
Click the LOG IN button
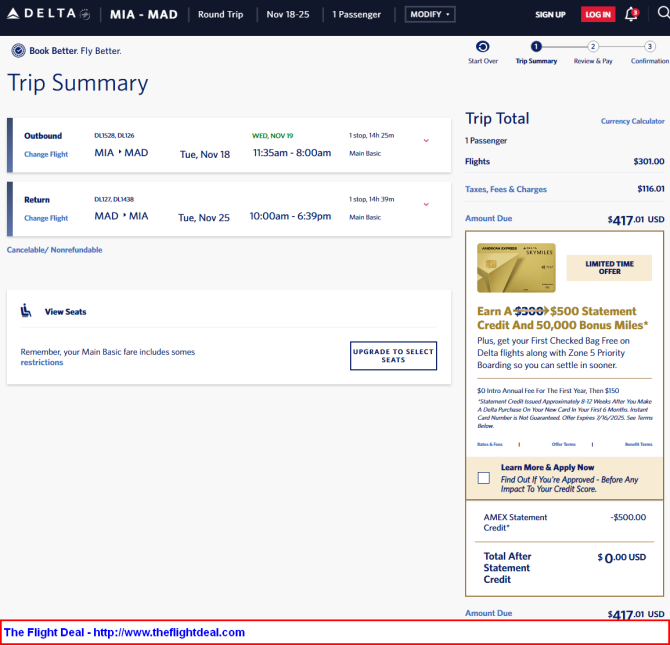(x=598, y=15)
